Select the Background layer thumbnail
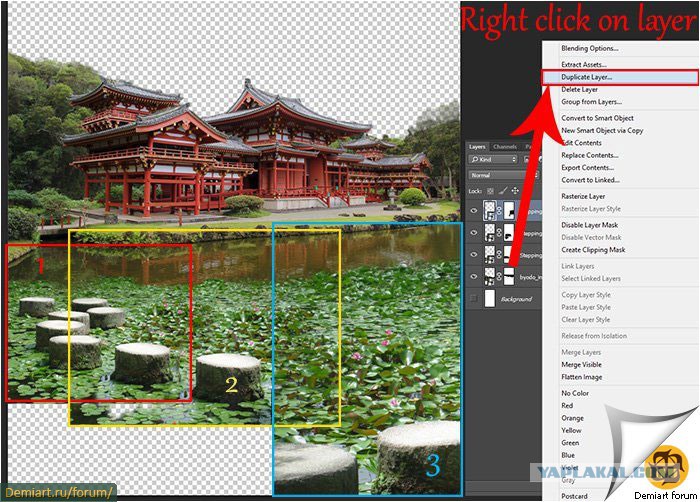 point(490,298)
